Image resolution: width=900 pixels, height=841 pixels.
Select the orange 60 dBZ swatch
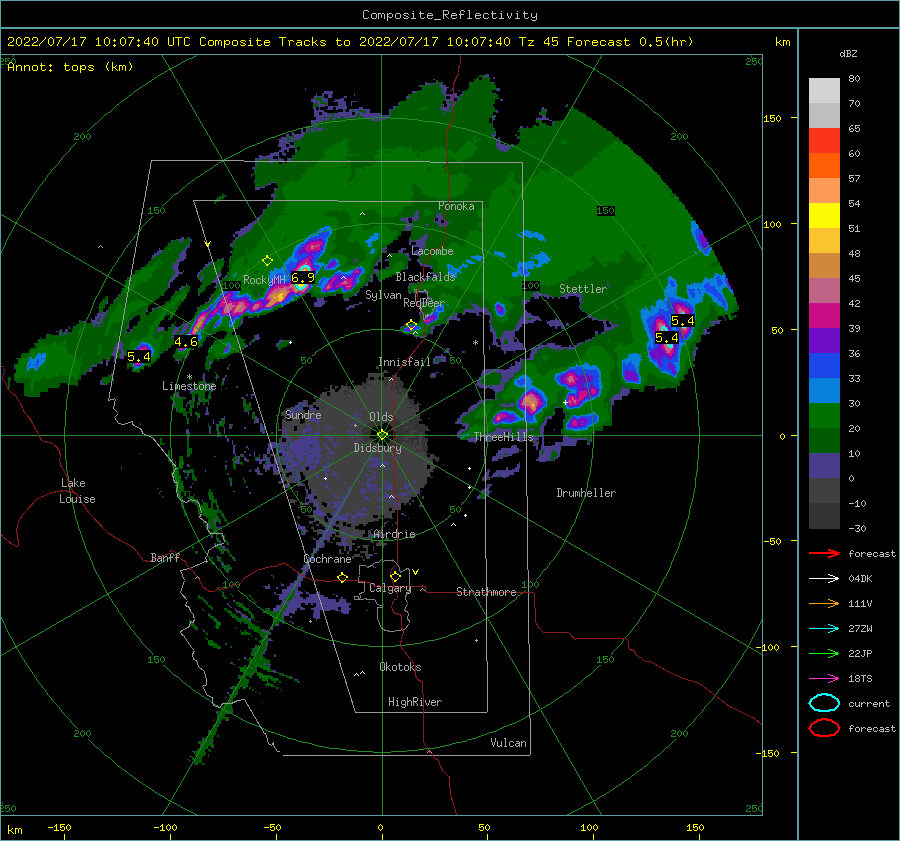(824, 165)
